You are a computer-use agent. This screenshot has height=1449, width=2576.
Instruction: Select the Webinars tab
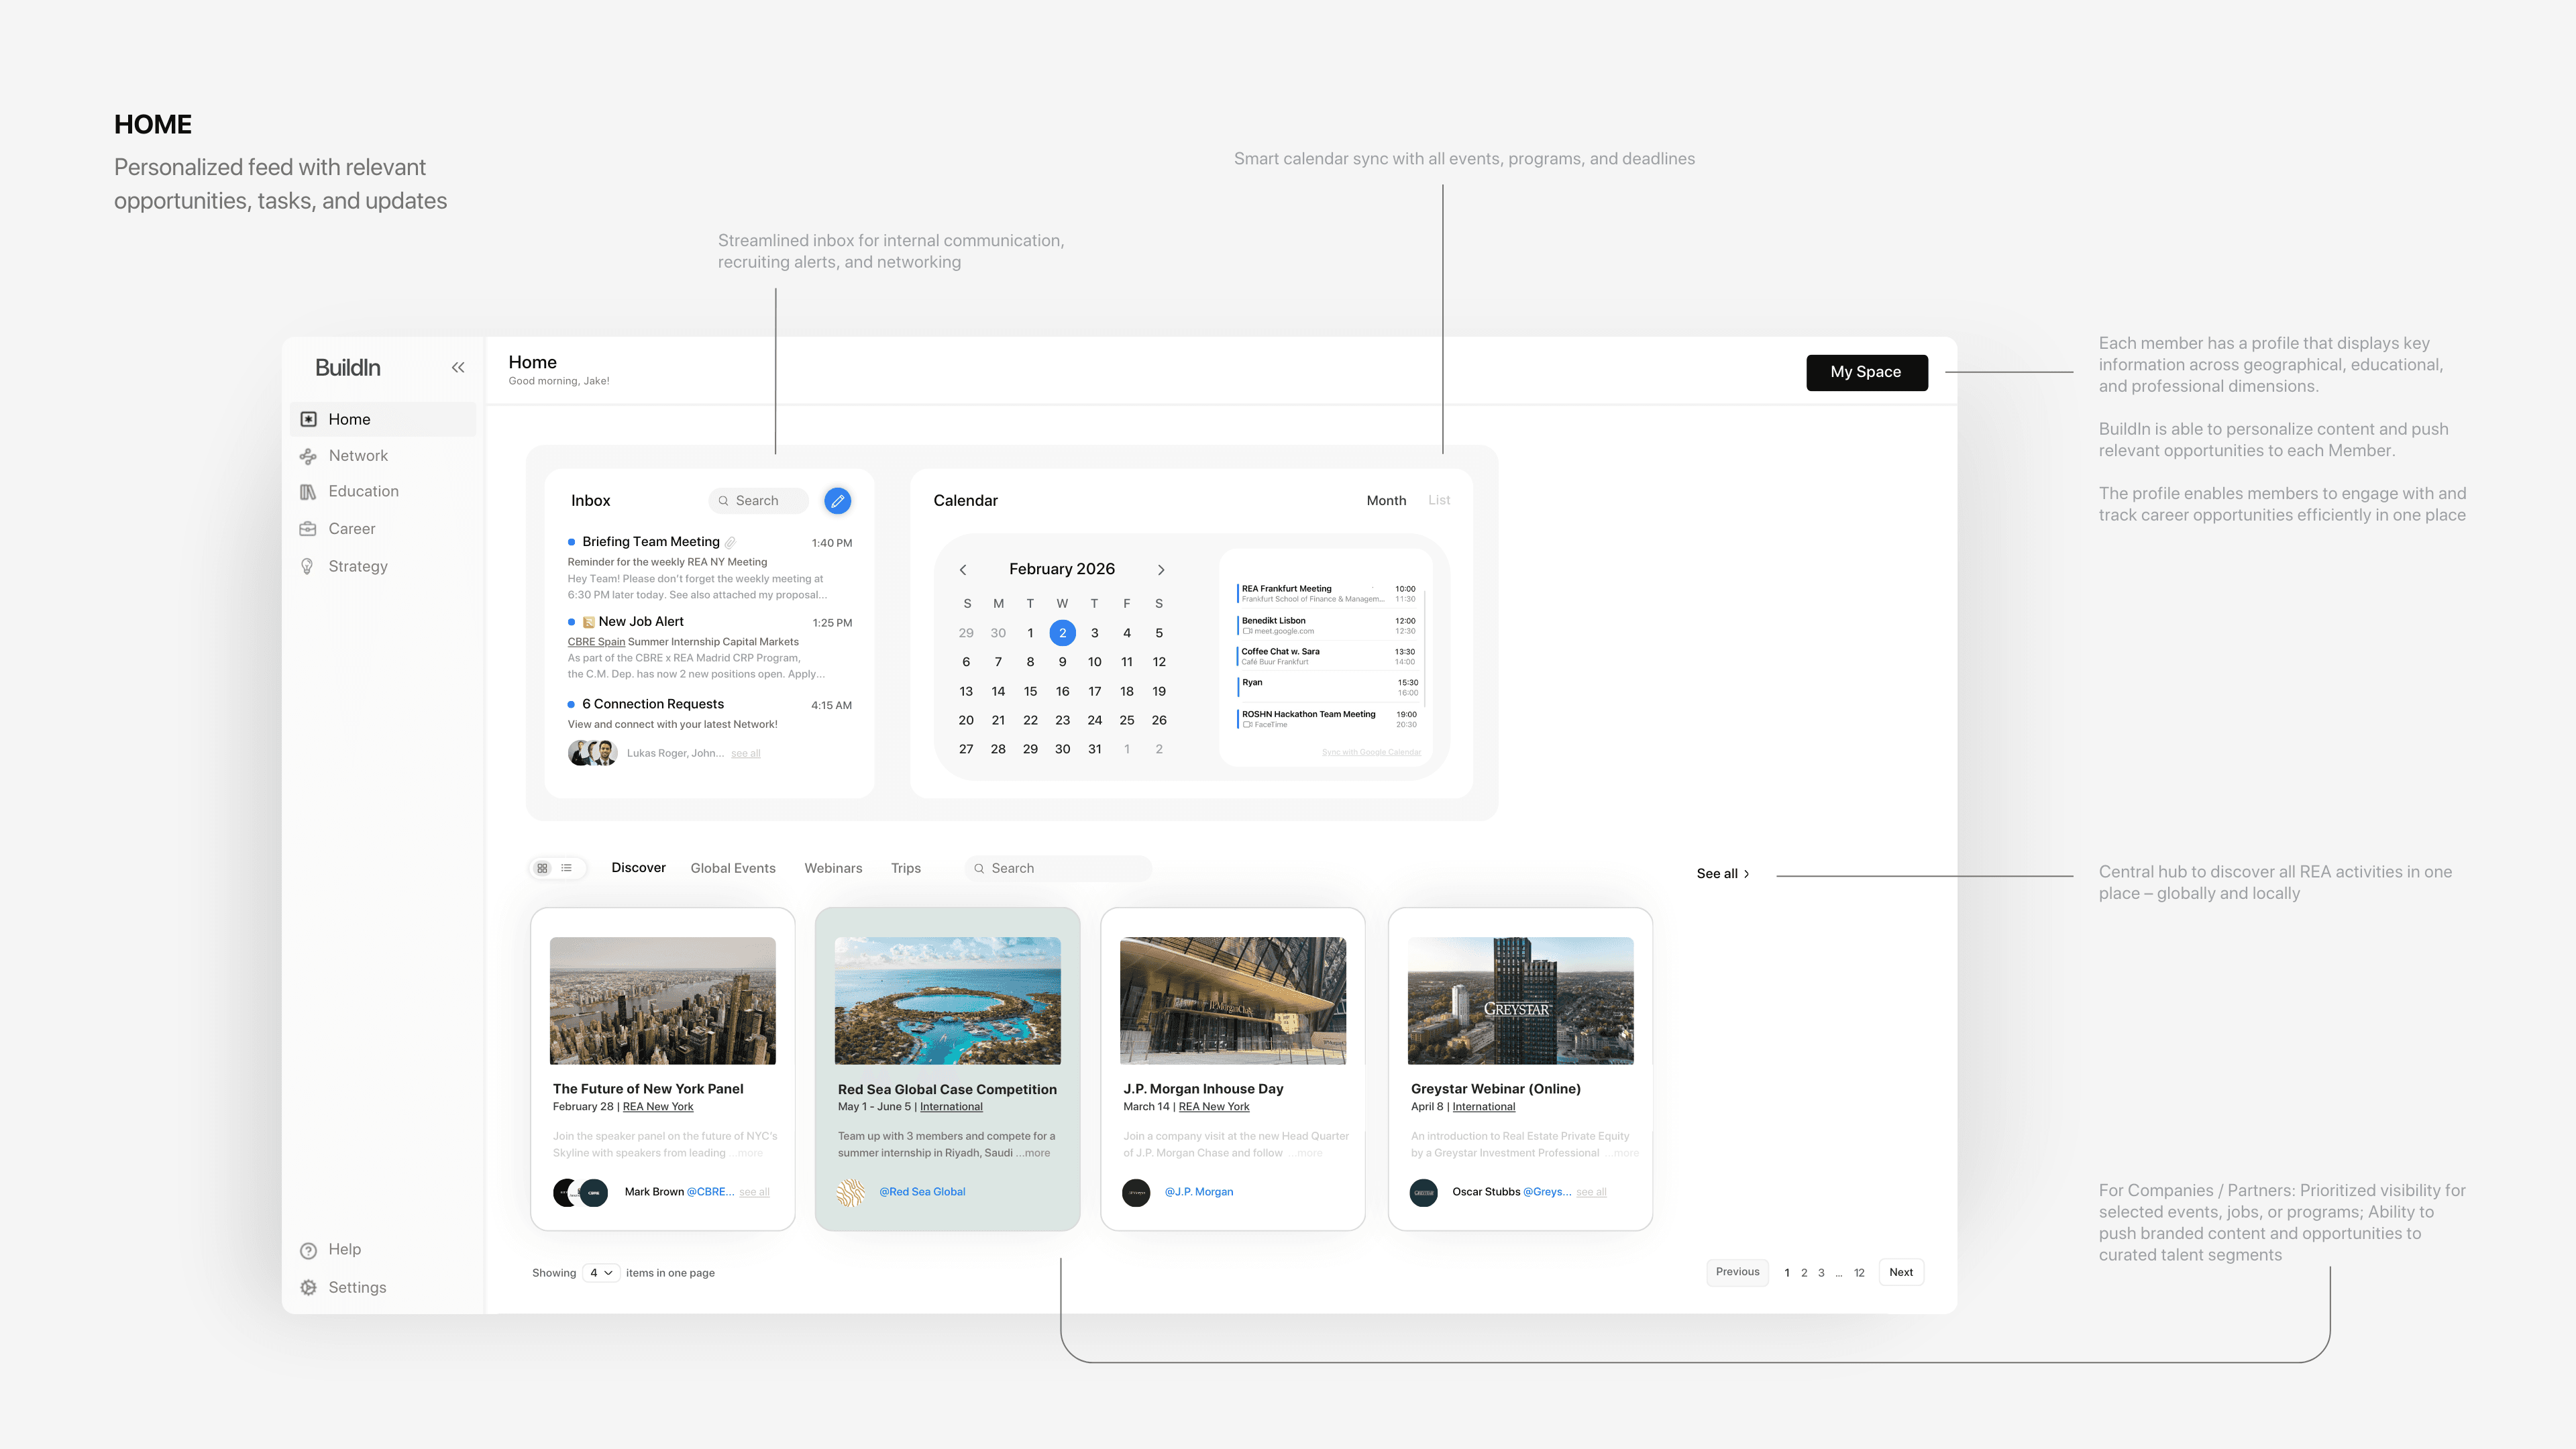pos(832,868)
